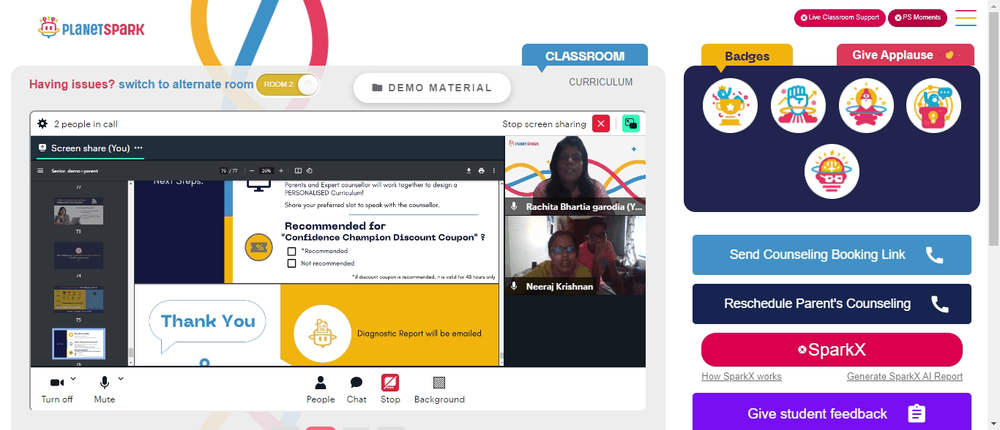Open the People panel
The height and width of the screenshot is (430, 1000).
tap(320, 390)
